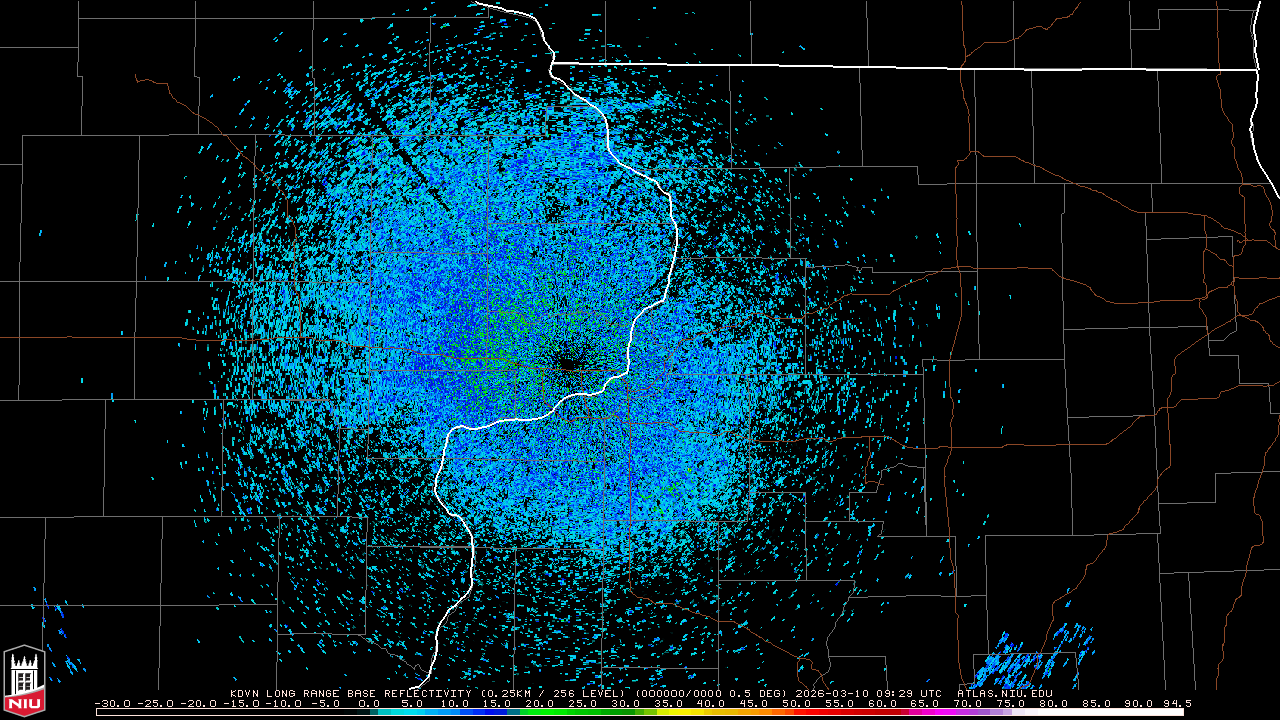Click the "40.0" scale label
The height and width of the screenshot is (720, 1280).
[712, 703]
